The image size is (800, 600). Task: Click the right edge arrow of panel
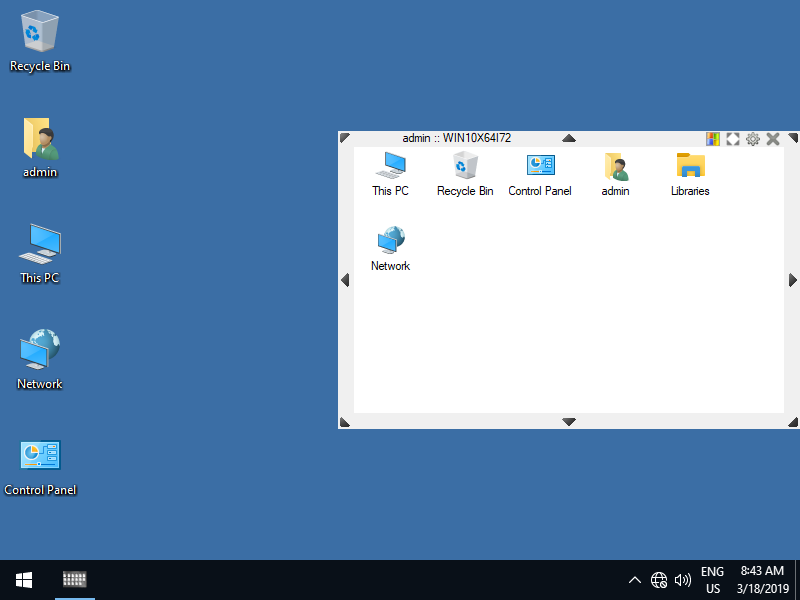(x=793, y=280)
